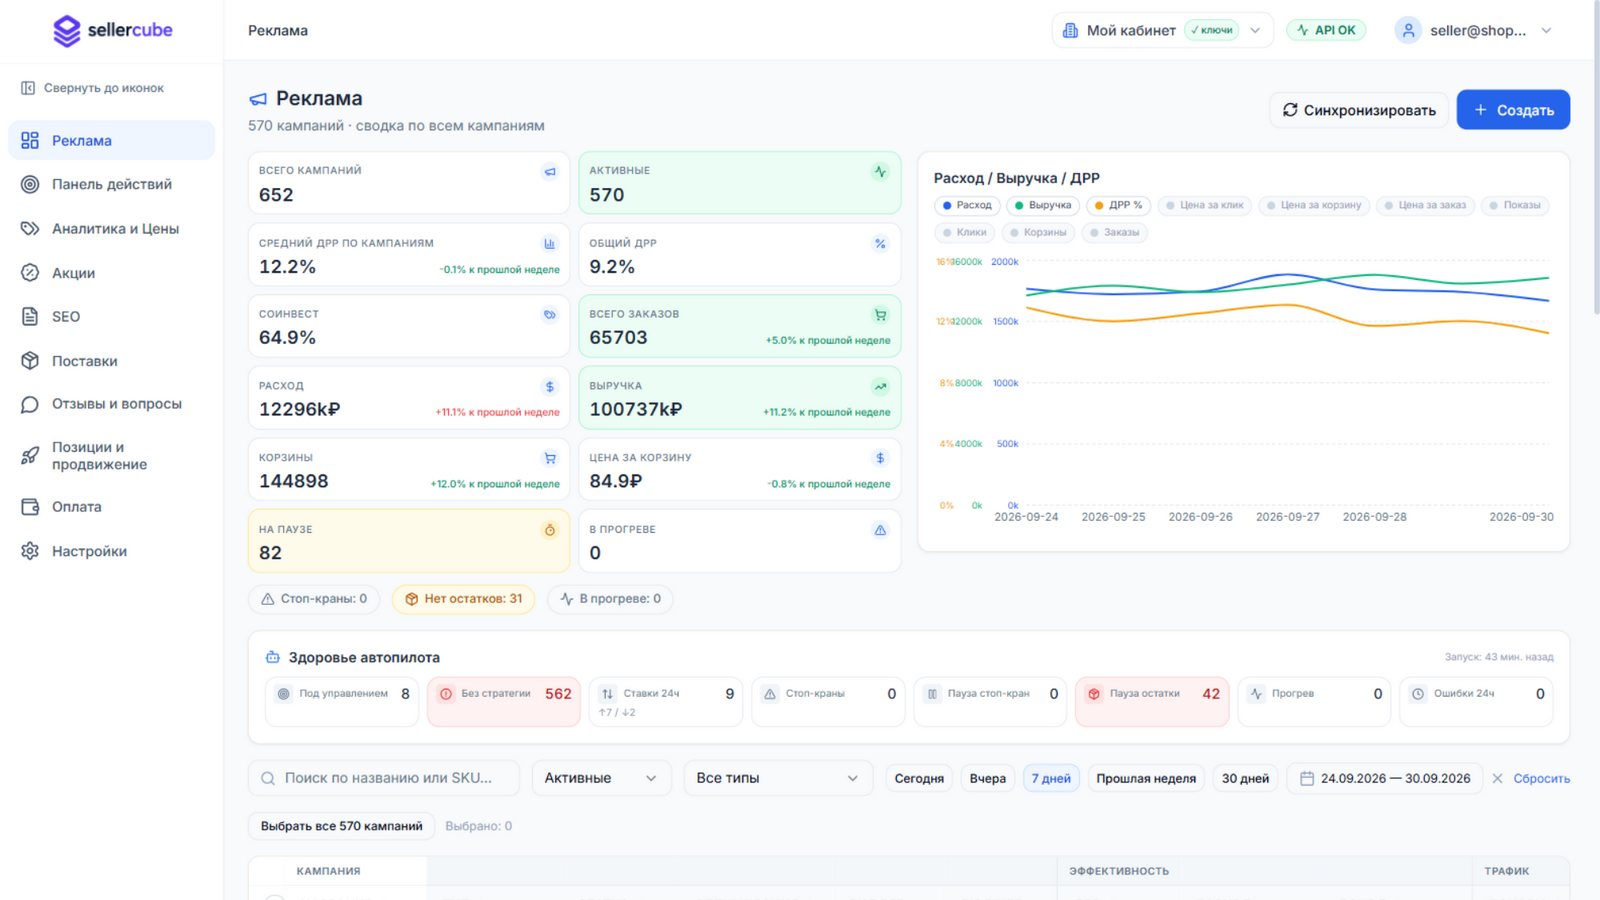Screen dimensions: 1600x900
Task: Toggle the Расход series in chart legend
Action: coord(967,205)
